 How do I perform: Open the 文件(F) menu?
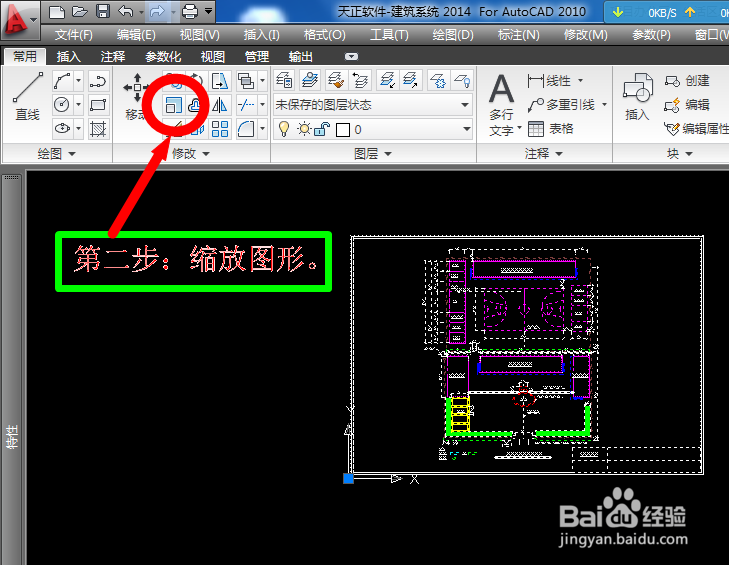click(x=73, y=35)
